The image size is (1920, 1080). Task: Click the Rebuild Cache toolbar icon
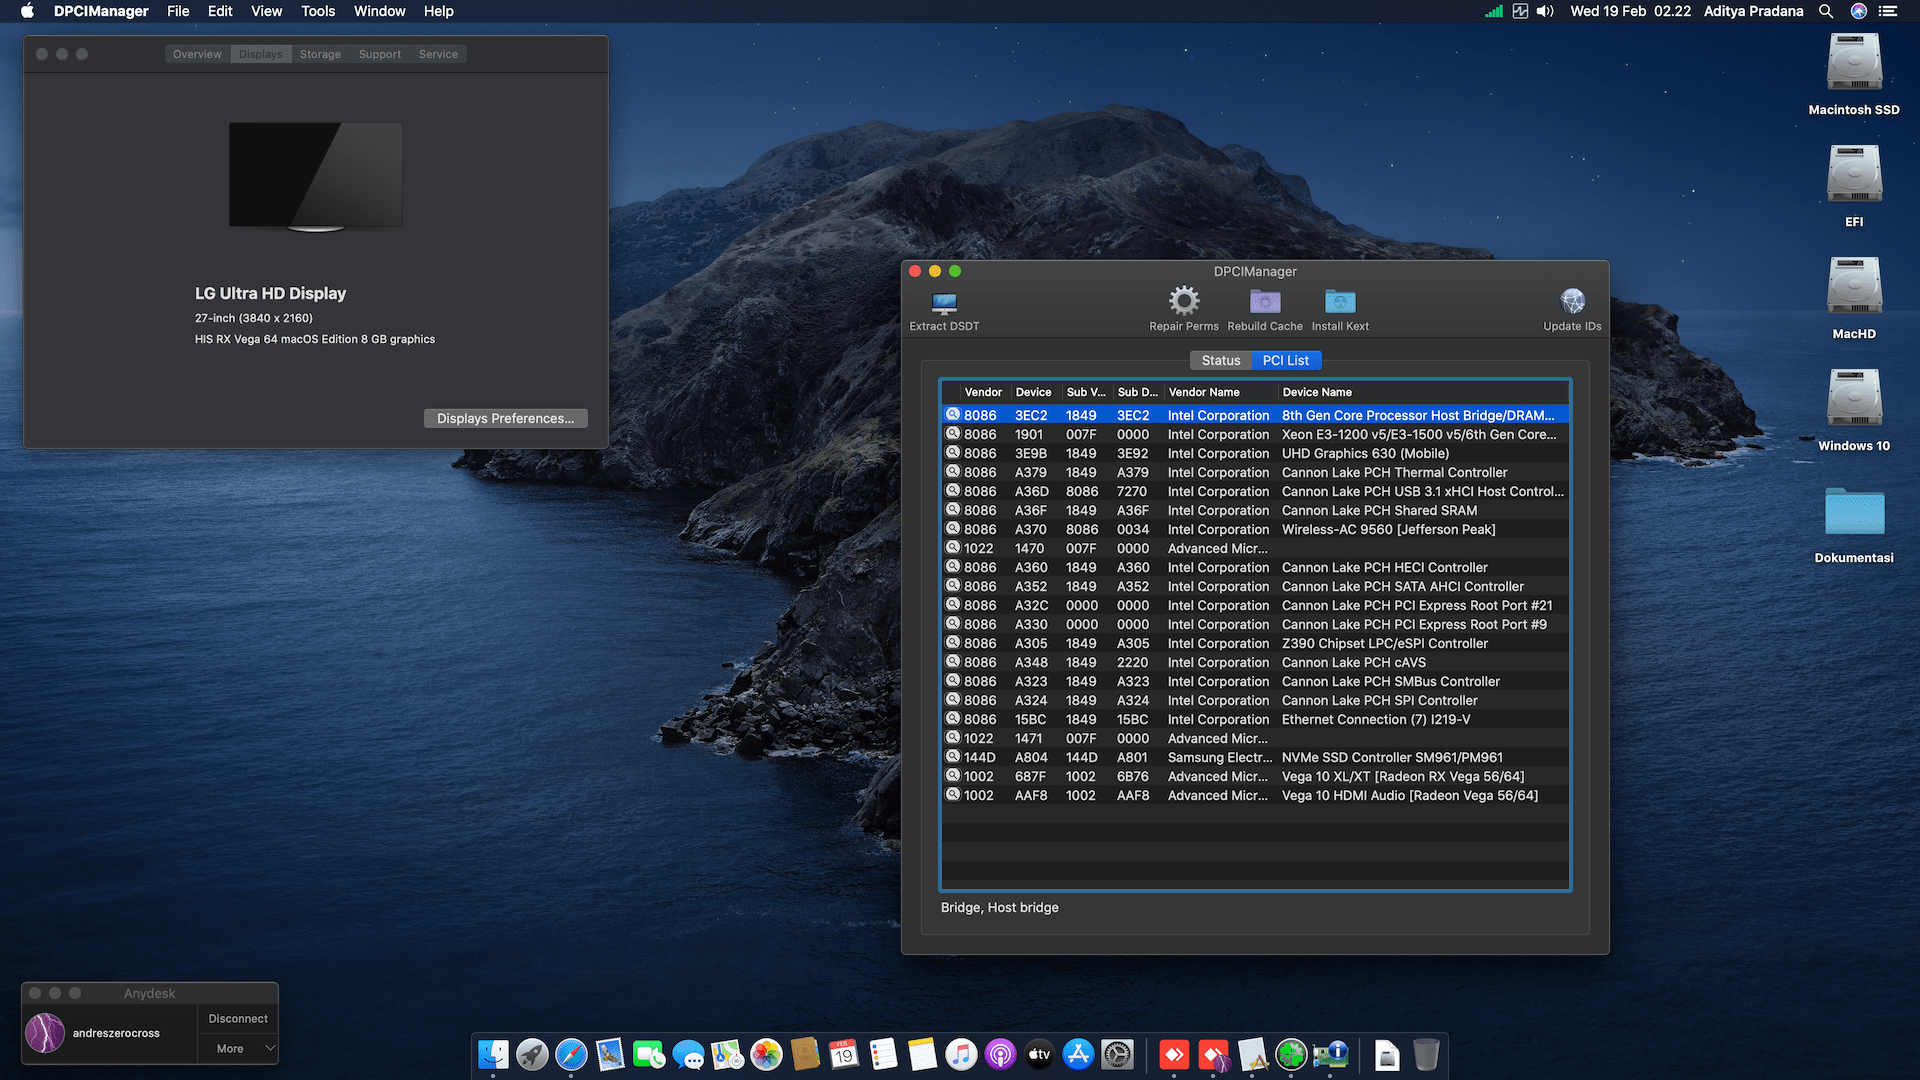click(x=1265, y=302)
